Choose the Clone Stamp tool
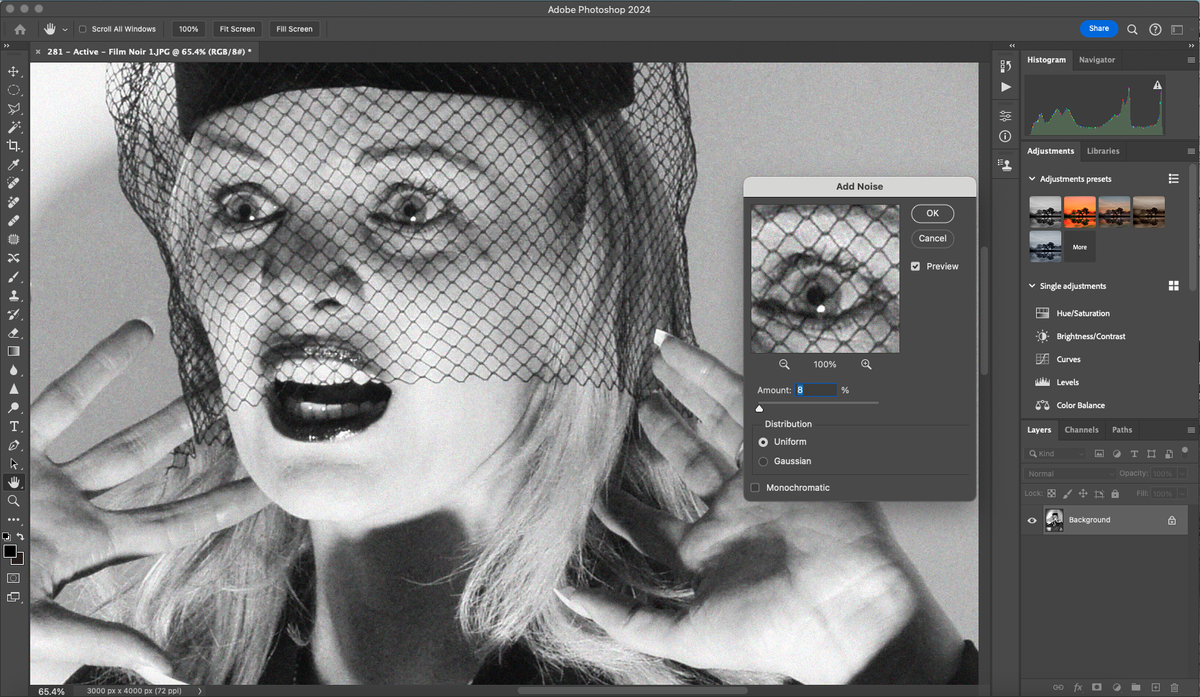1200x697 pixels. (x=14, y=294)
